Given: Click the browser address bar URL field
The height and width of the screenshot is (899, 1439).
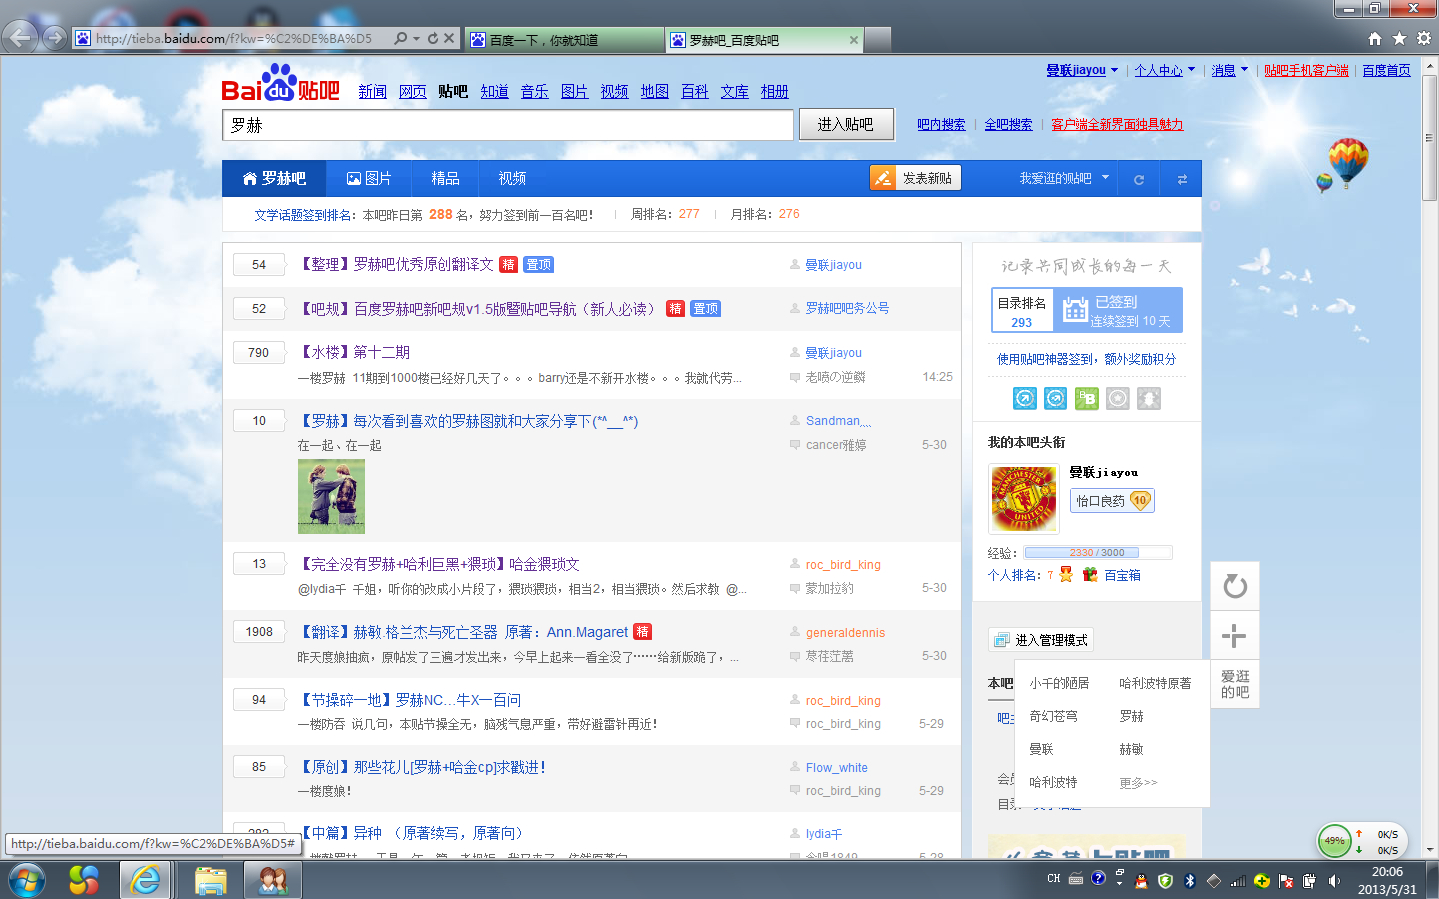Looking at the screenshot, I should [234, 39].
